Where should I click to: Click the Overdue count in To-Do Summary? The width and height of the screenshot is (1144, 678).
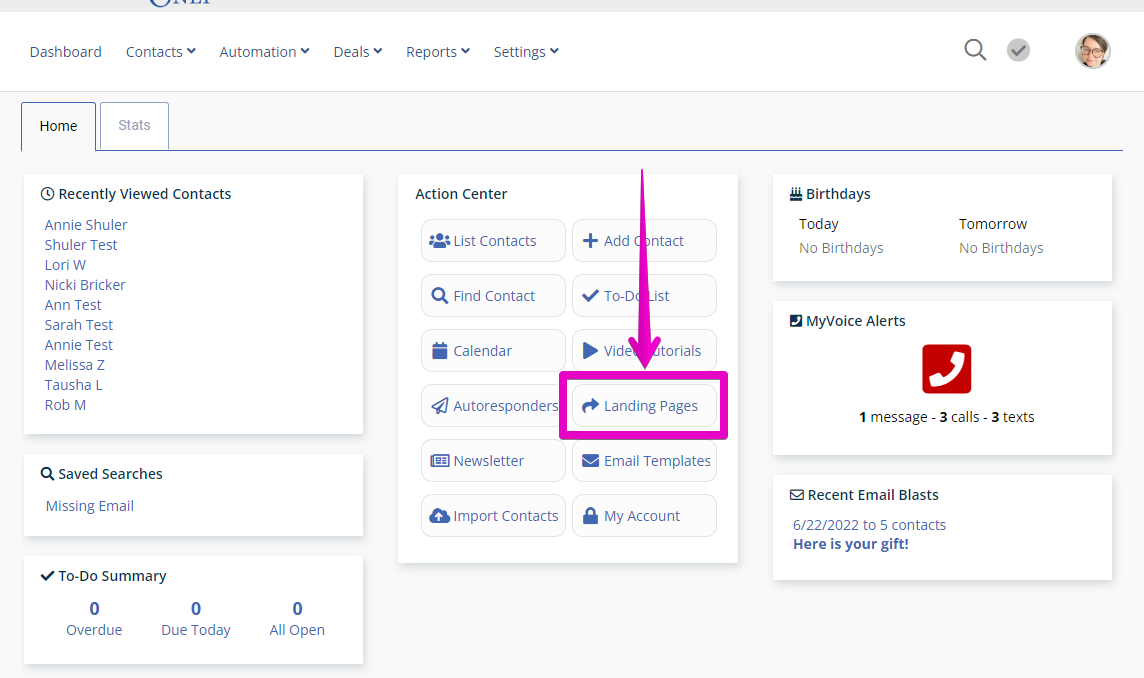(x=94, y=608)
